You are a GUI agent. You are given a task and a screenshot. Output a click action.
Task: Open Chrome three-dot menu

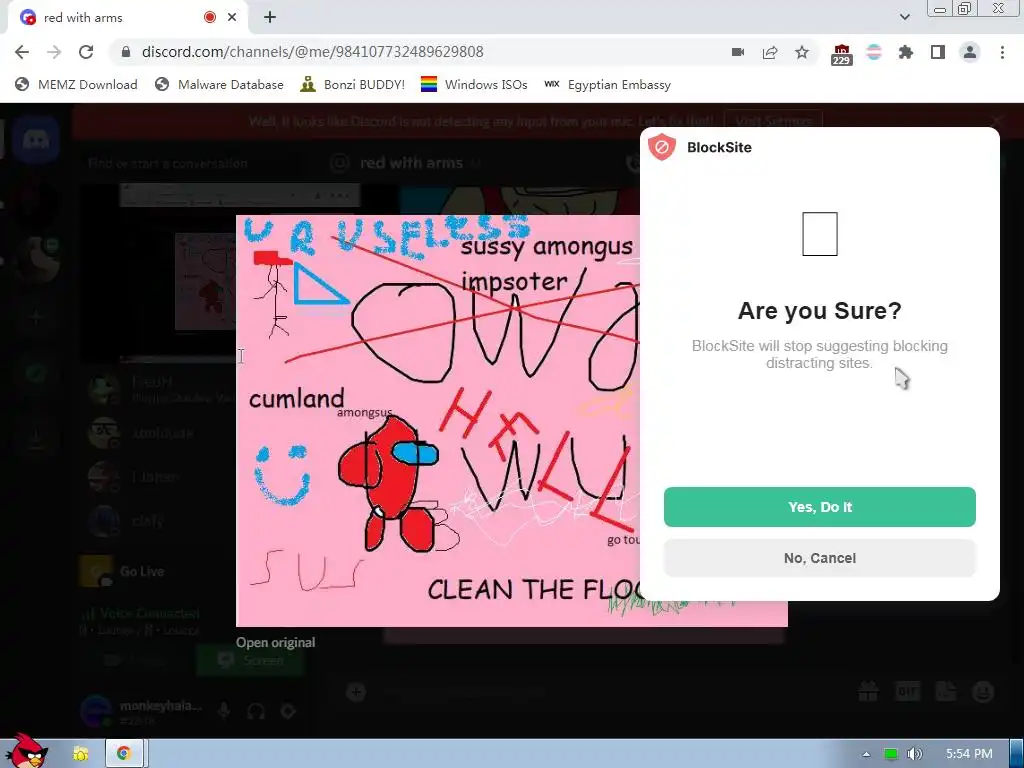pos(1002,52)
